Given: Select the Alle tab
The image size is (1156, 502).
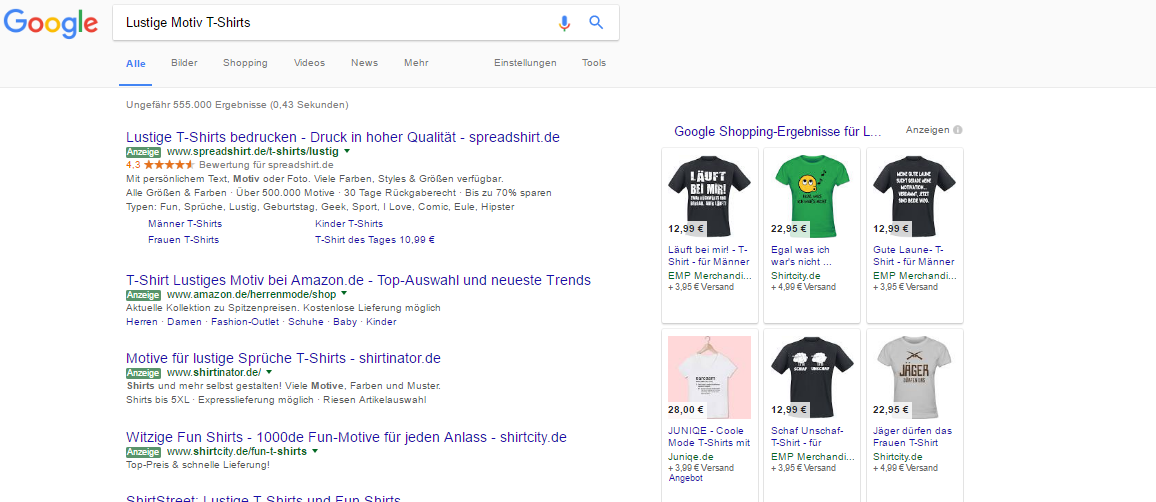Looking at the screenshot, I should (x=136, y=63).
